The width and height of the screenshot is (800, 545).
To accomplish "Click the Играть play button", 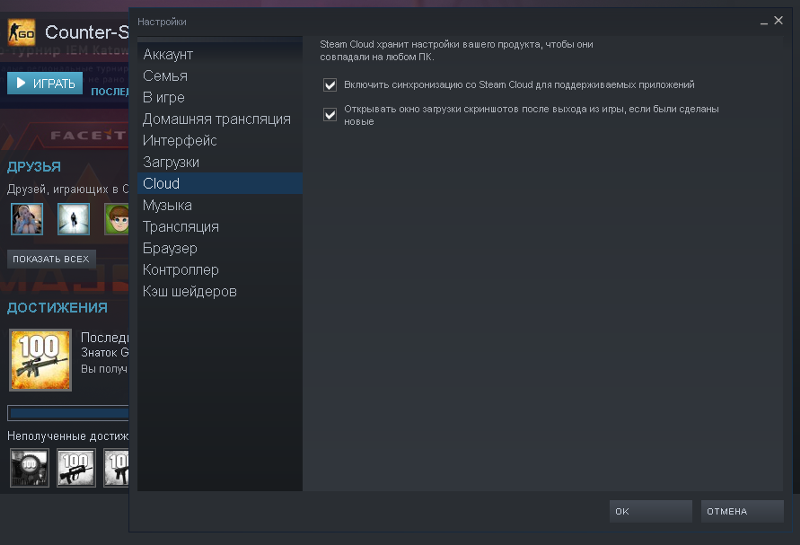I will 45,83.
